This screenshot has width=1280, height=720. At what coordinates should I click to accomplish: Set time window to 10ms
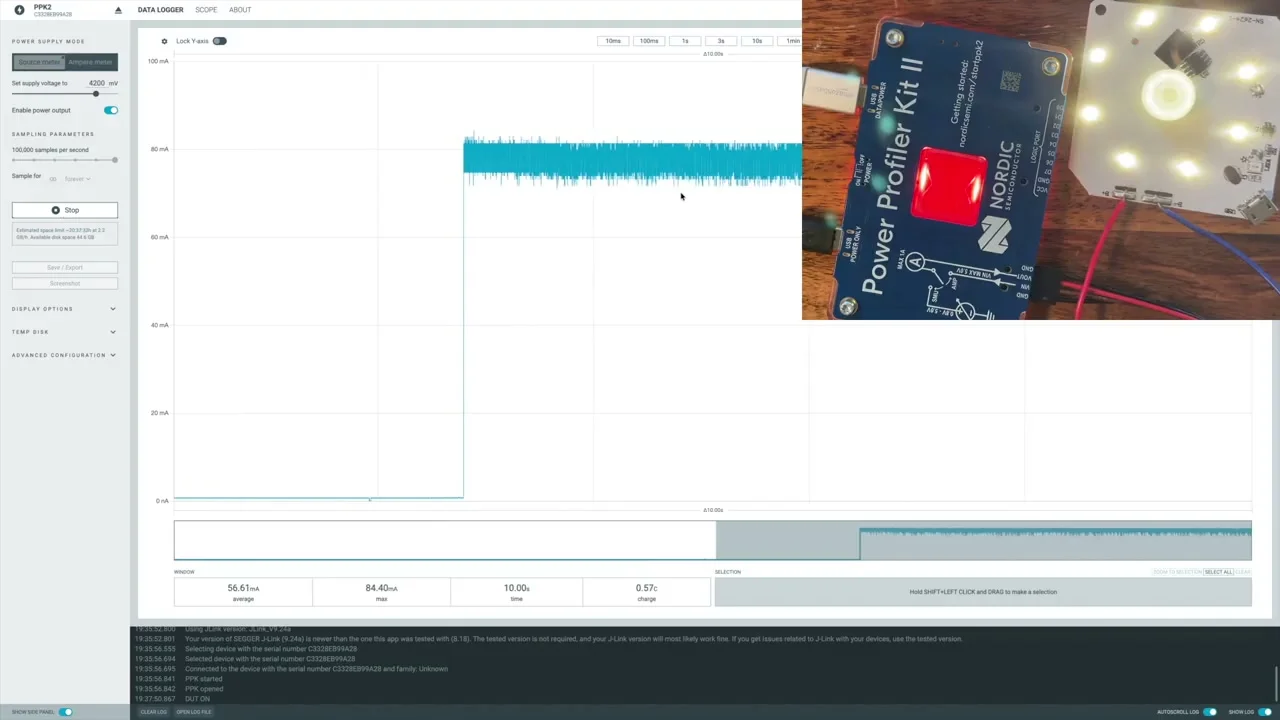point(613,41)
